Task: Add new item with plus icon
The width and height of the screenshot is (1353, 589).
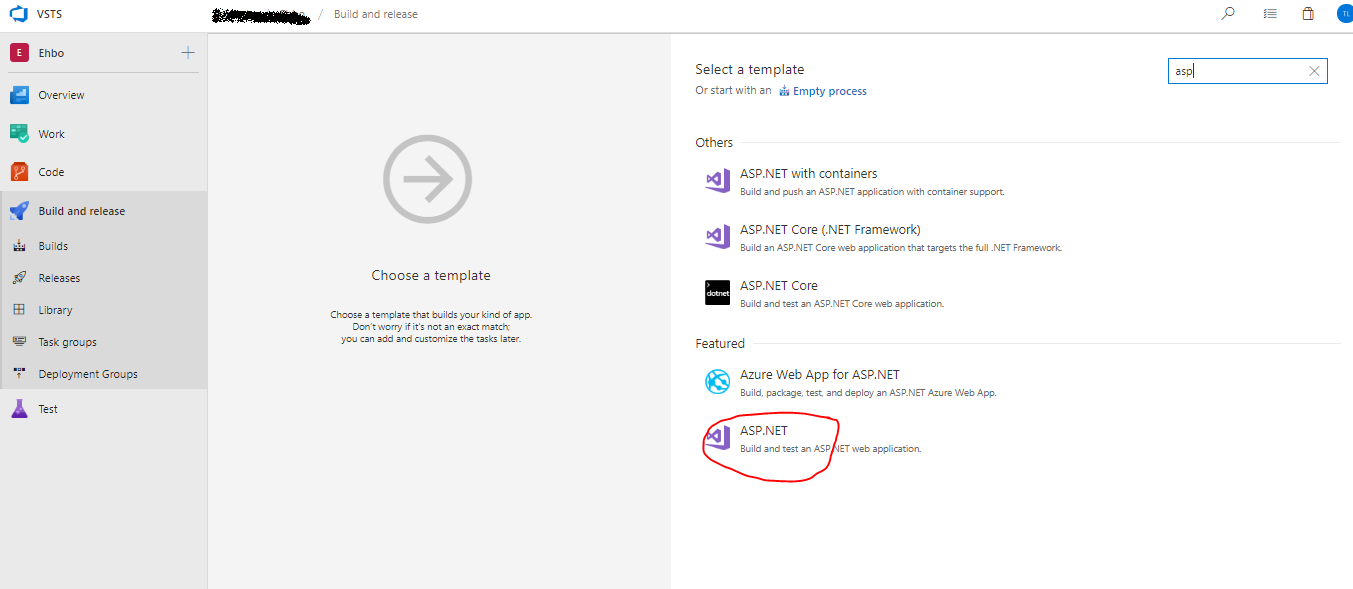Action: click(x=188, y=52)
